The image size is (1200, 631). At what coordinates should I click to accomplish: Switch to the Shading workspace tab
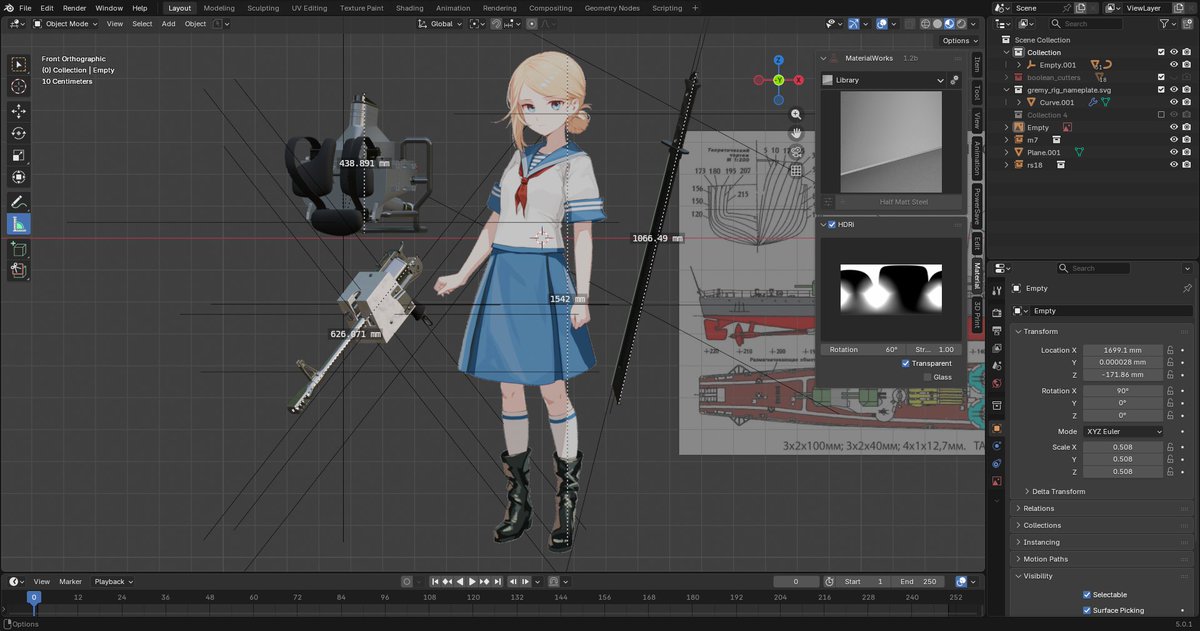click(409, 8)
